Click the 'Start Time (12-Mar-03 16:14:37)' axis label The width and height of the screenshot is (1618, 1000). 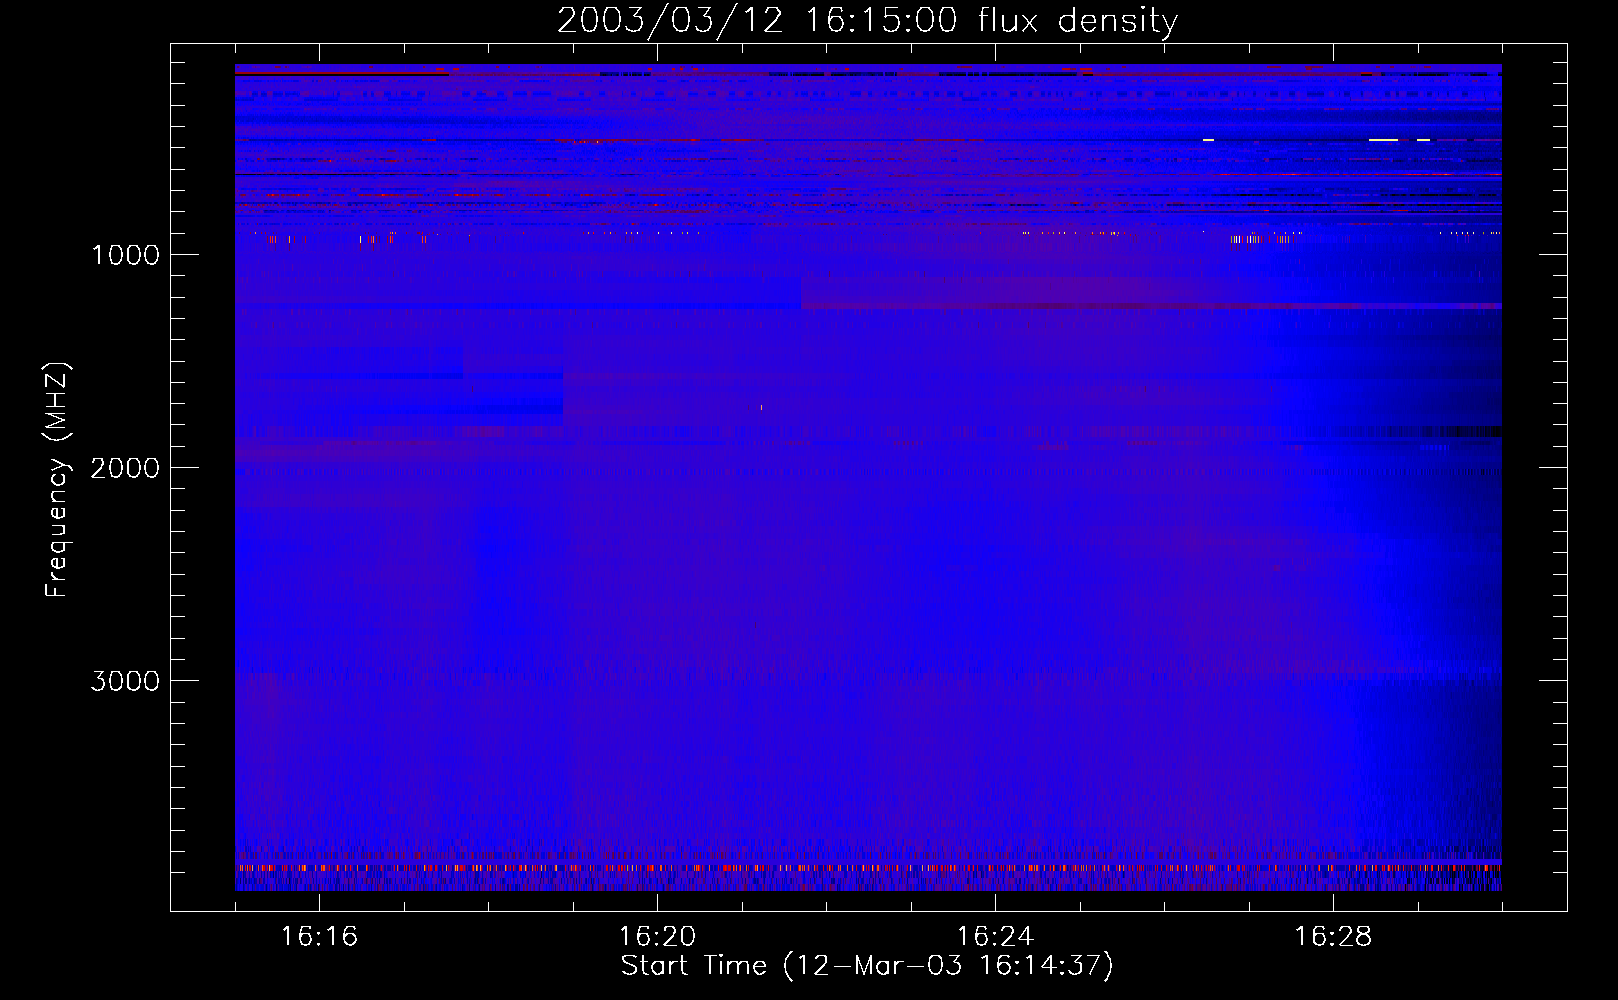(x=867, y=966)
